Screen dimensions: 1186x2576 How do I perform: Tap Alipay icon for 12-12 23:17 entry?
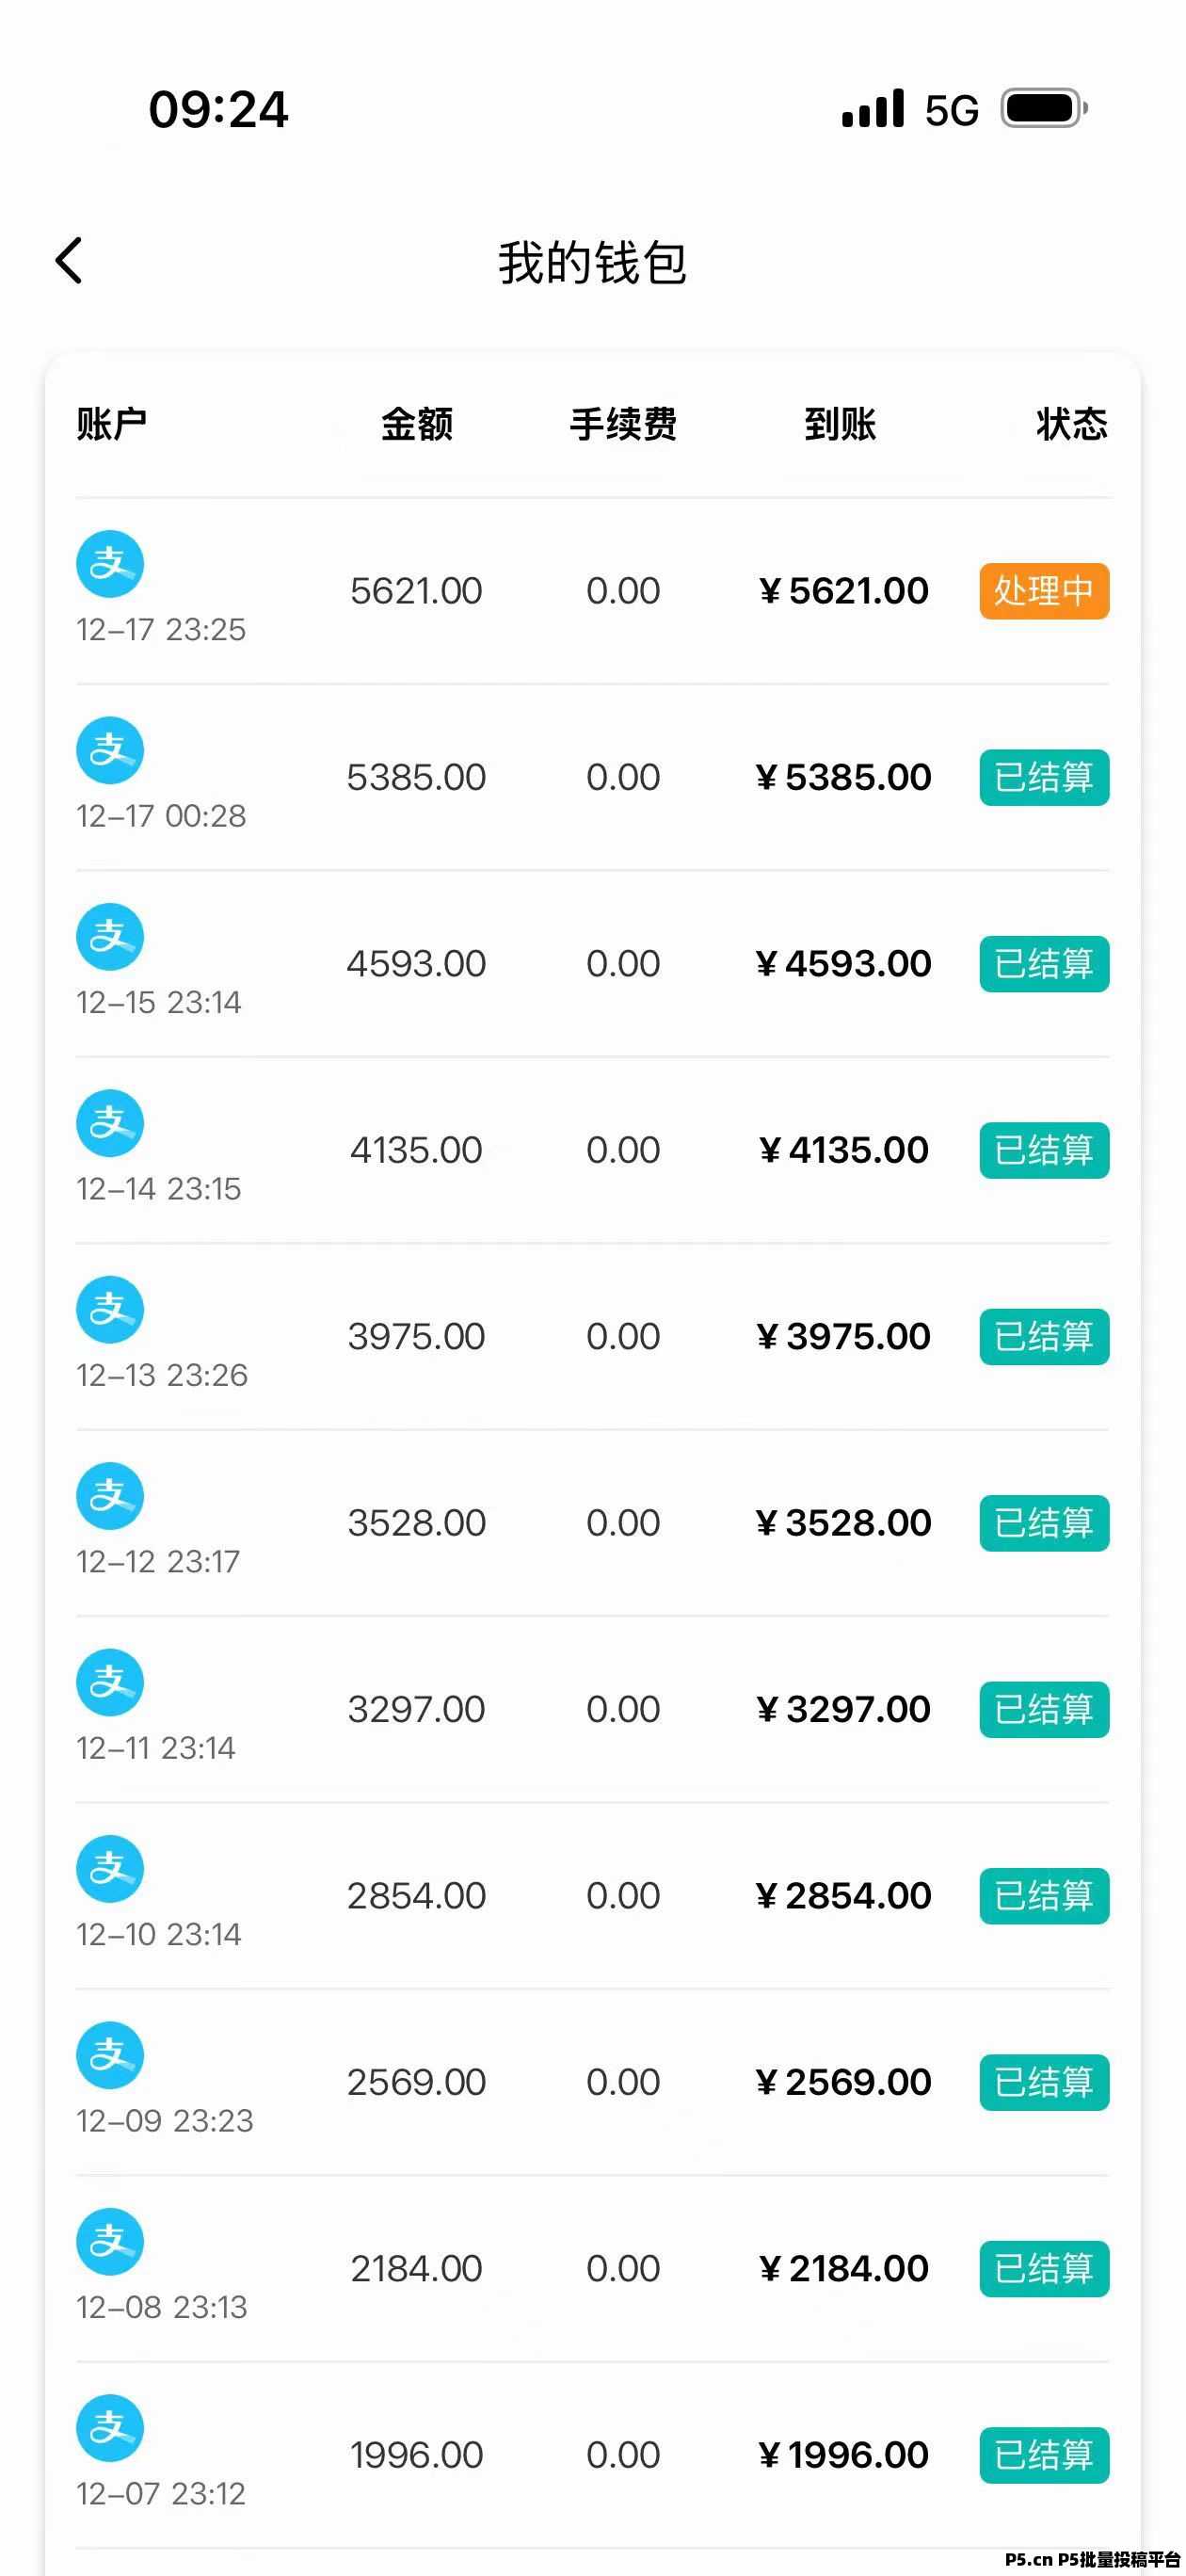coord(110,1496)
